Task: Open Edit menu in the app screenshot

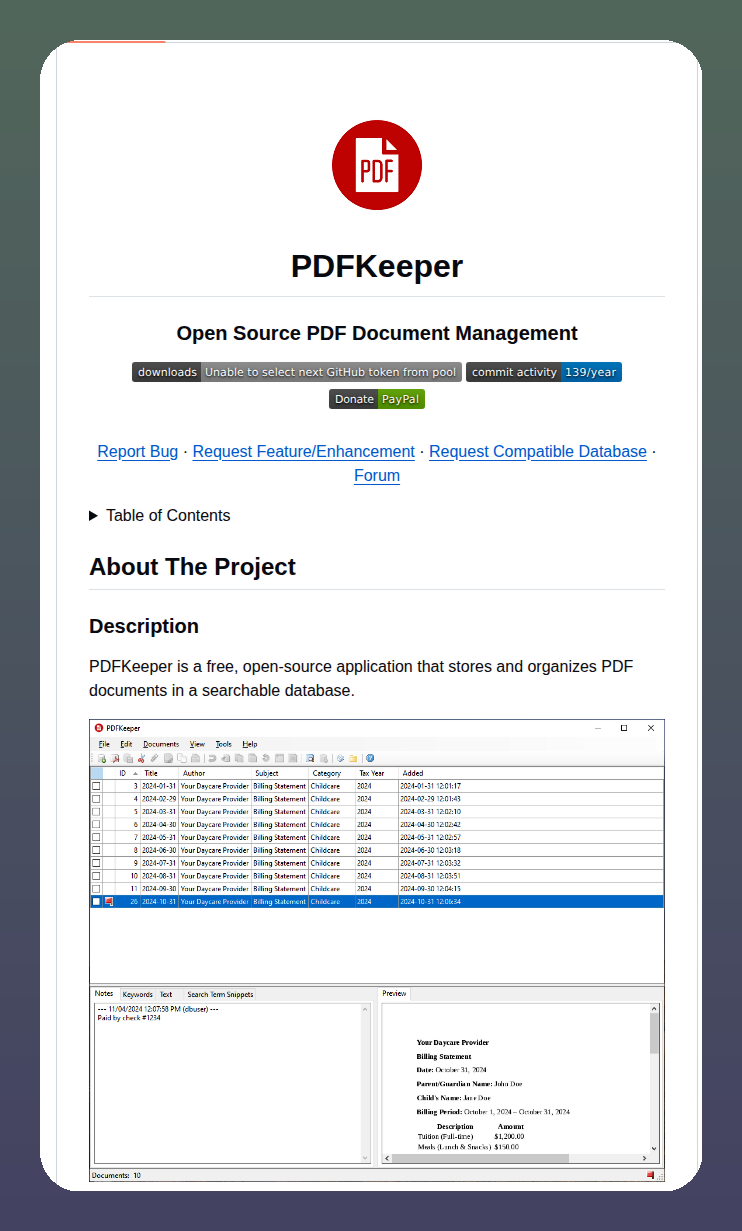Action: pyautogui.click(x=127, y=744)
